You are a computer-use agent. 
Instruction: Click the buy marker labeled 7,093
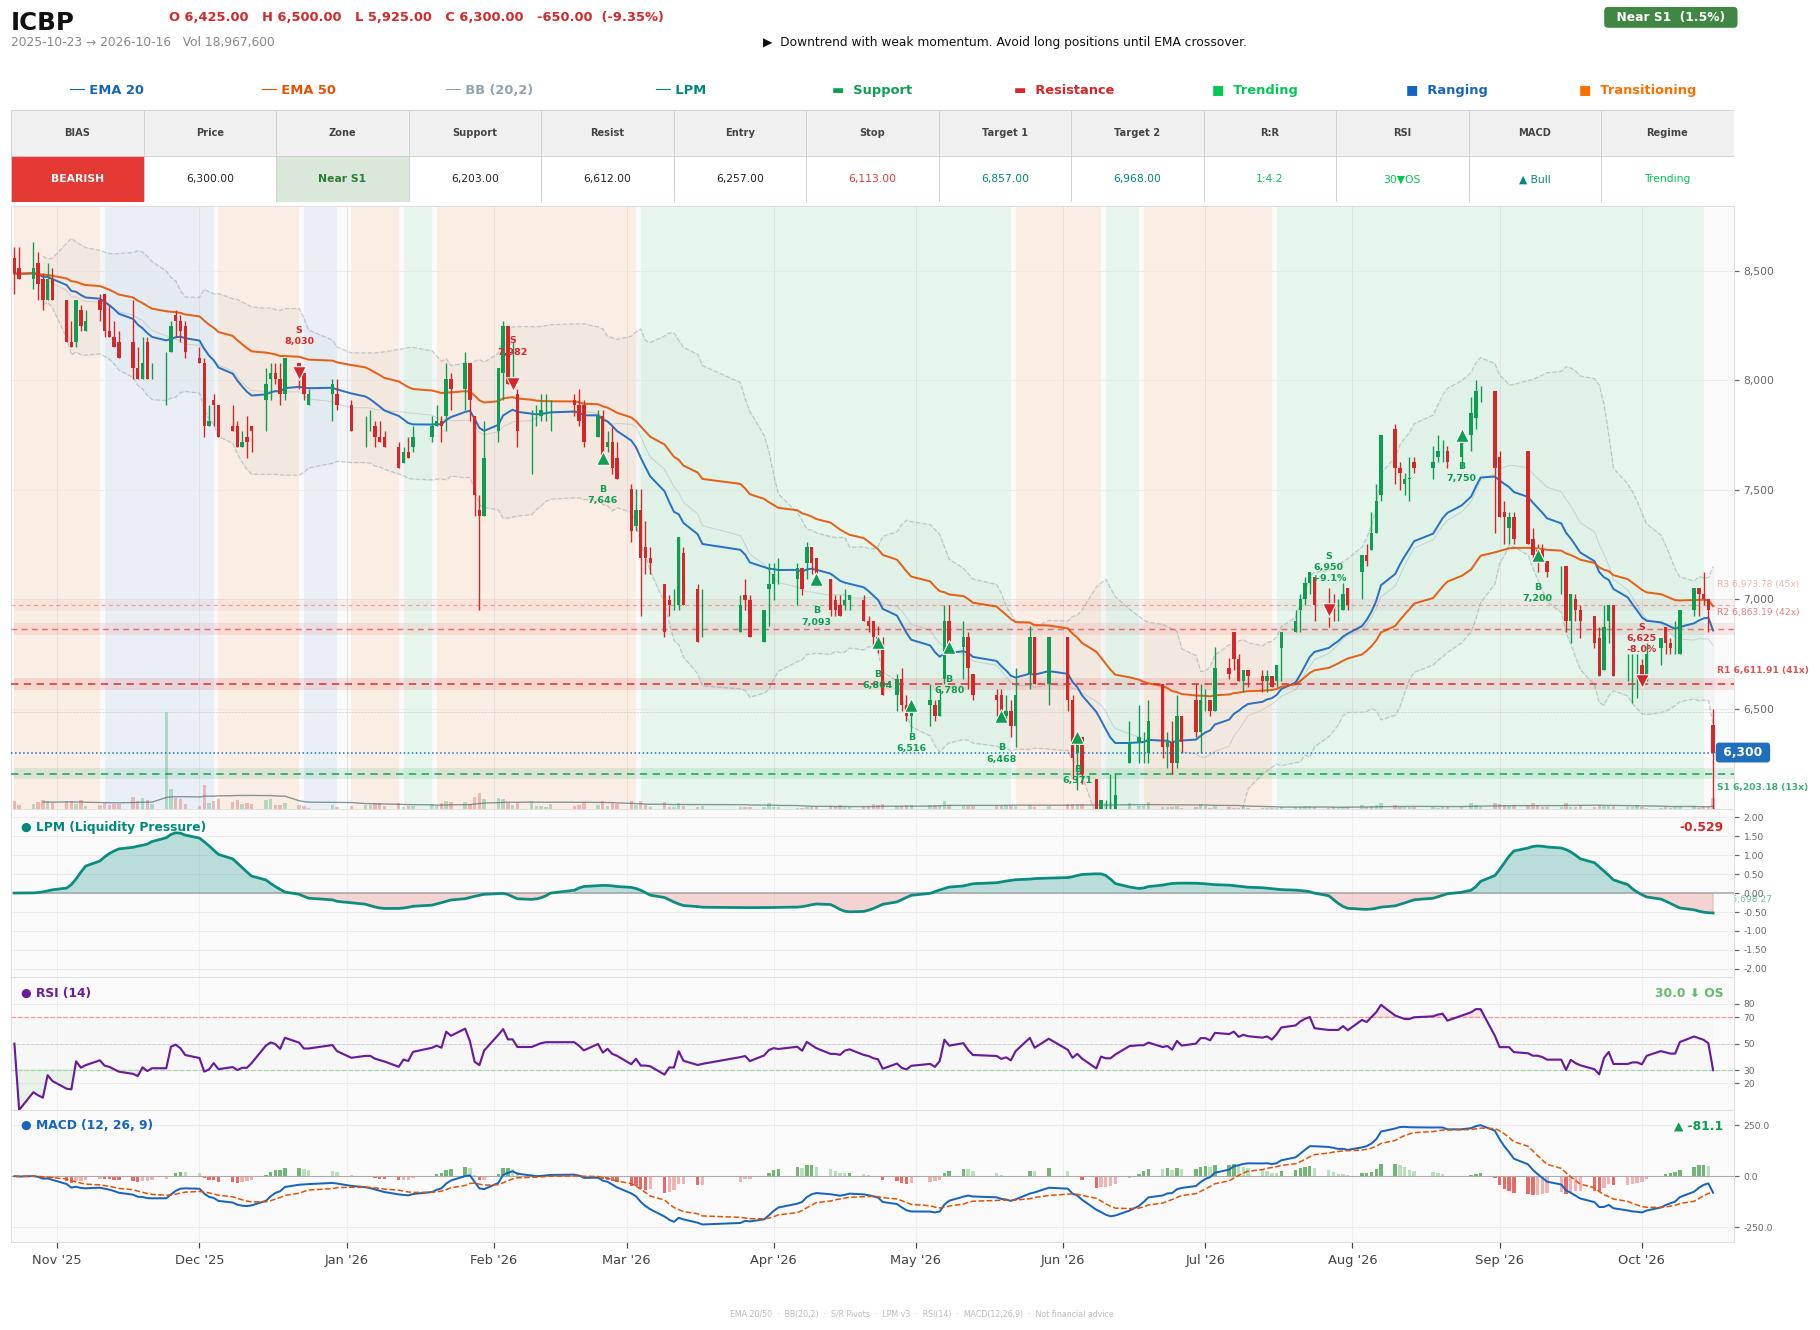(816, 580)
